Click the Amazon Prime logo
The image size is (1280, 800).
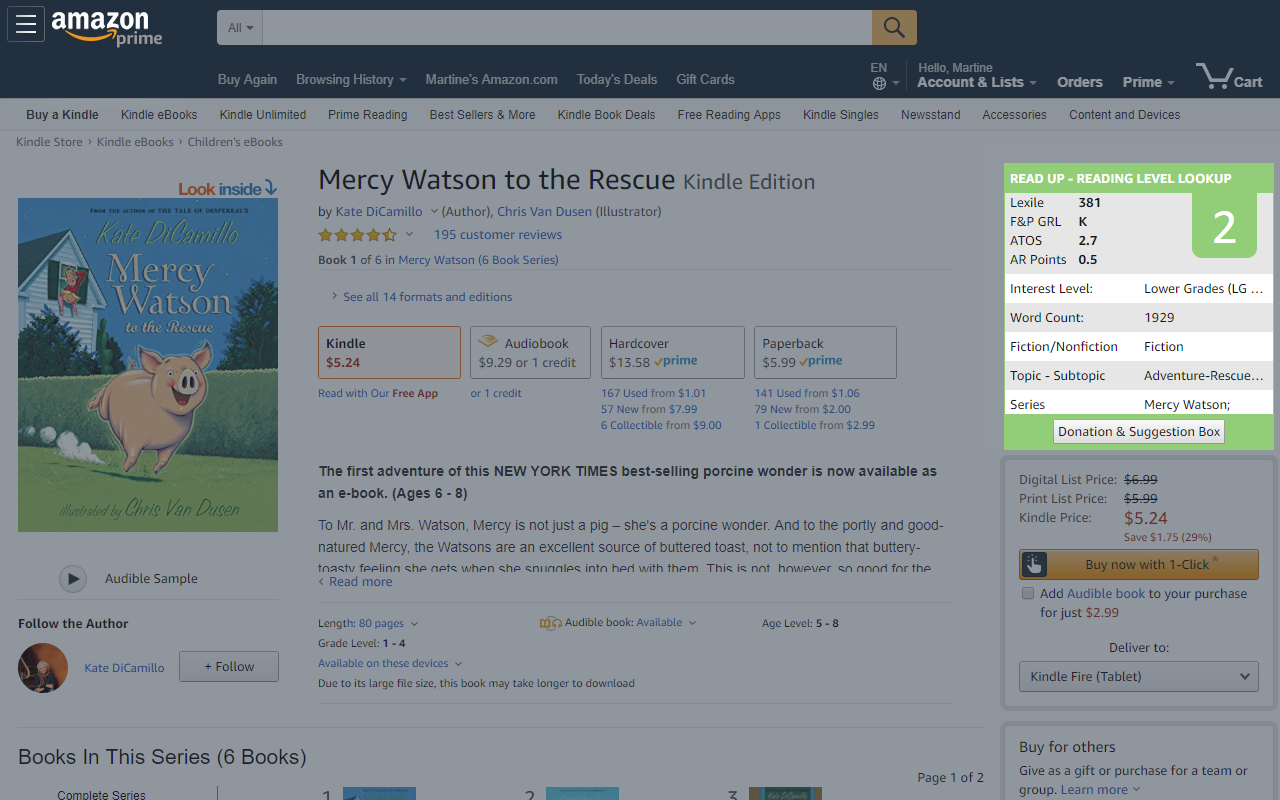click(106, 28)
